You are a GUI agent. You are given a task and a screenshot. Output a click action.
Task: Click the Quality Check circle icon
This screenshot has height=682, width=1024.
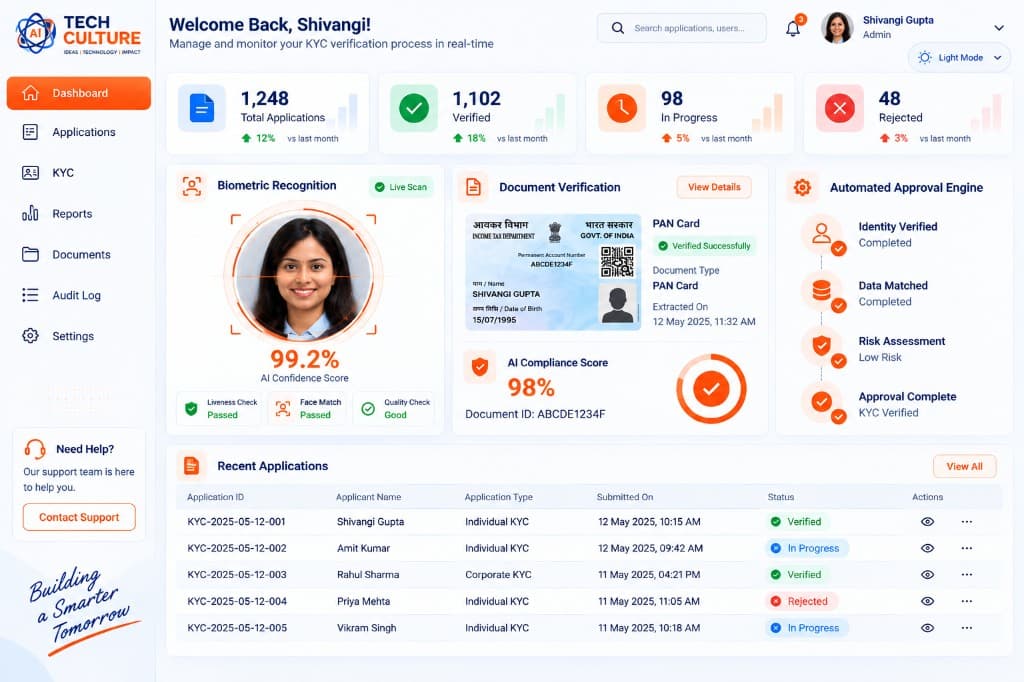(368, 409)
